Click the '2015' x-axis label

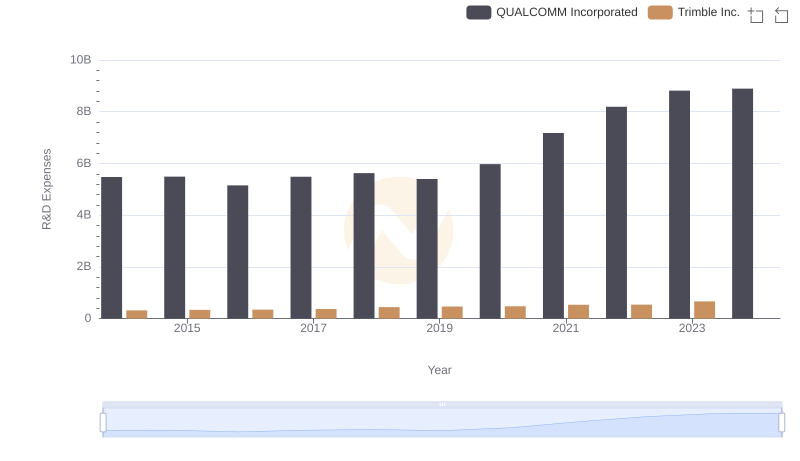pos(187,328)
